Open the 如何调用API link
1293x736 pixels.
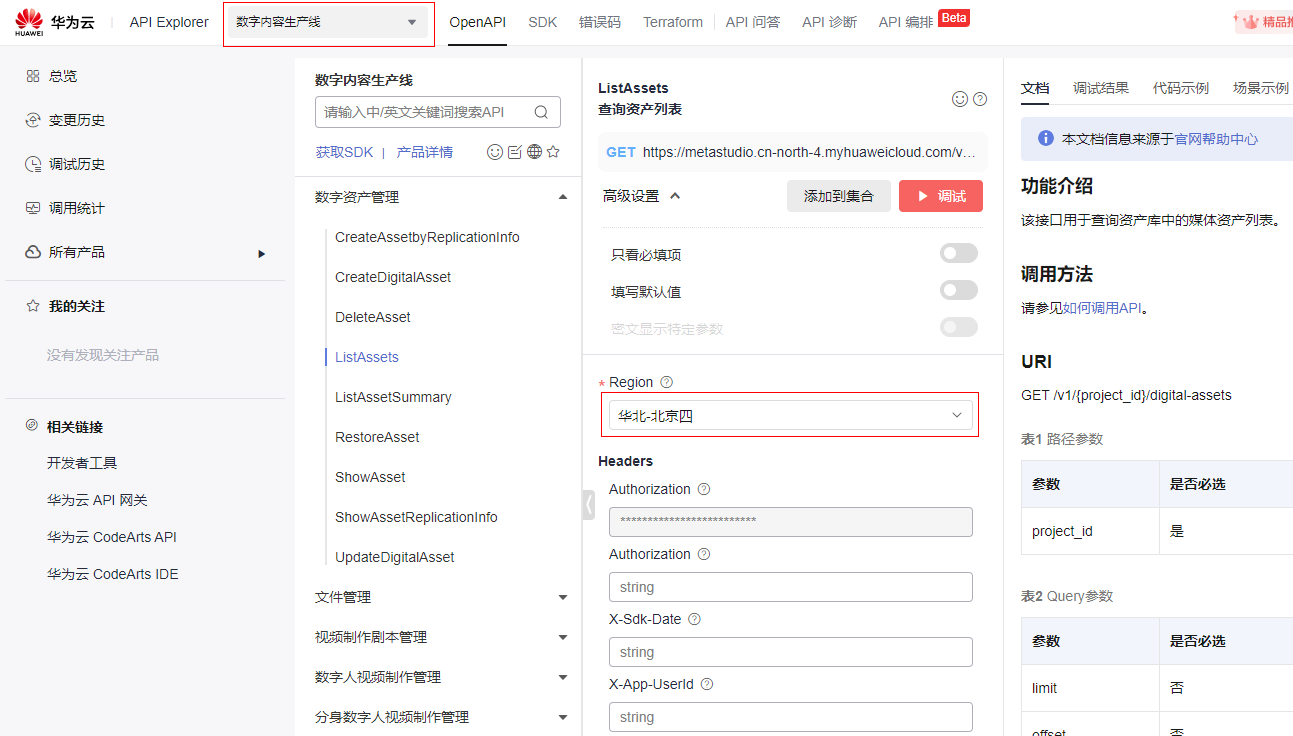(x=1101, y=308)
